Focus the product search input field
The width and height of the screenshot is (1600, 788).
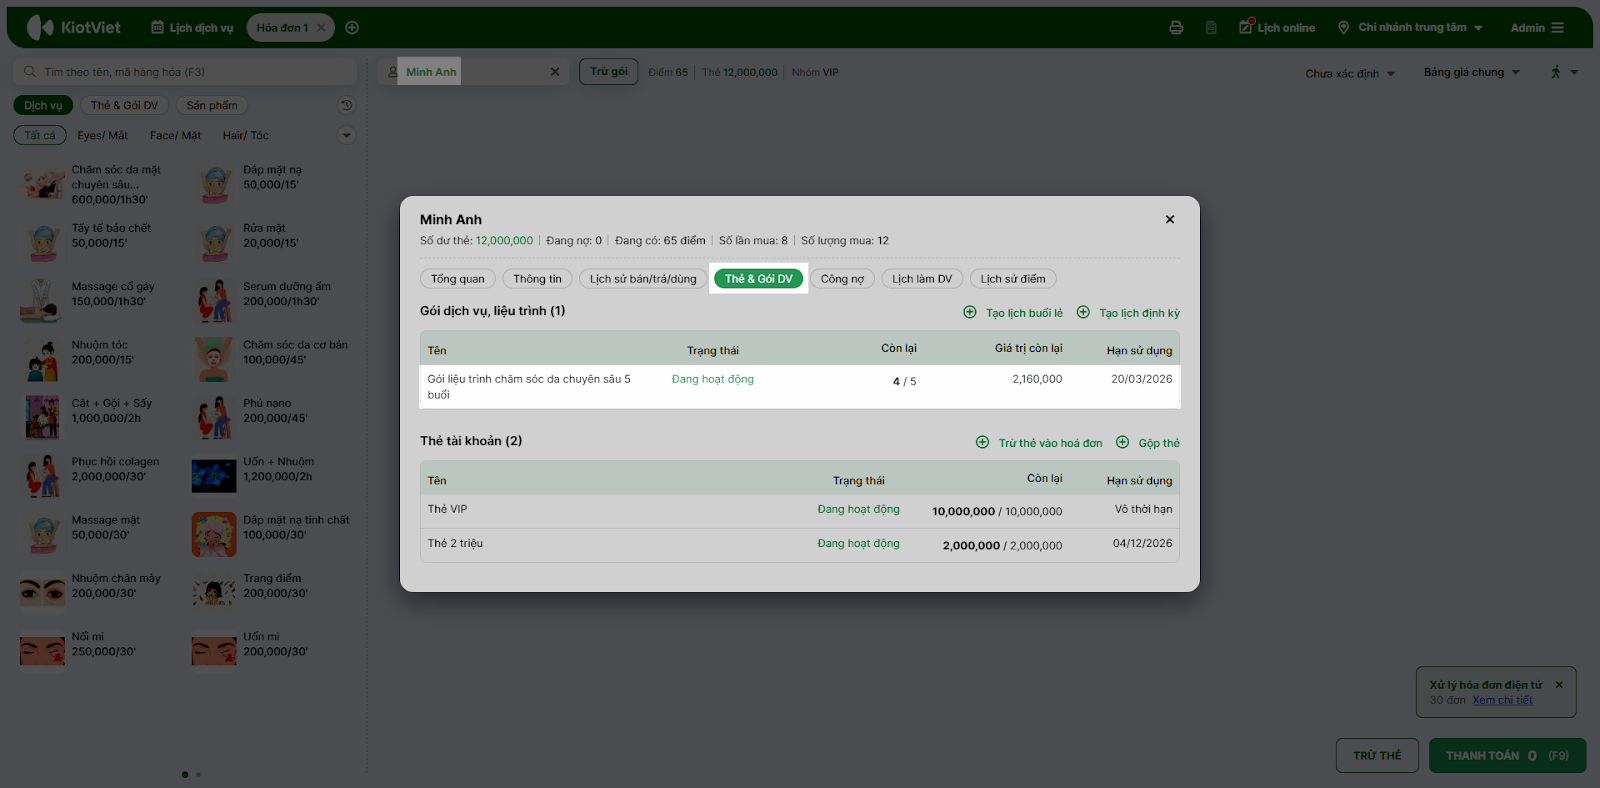[x=185, y=72]
